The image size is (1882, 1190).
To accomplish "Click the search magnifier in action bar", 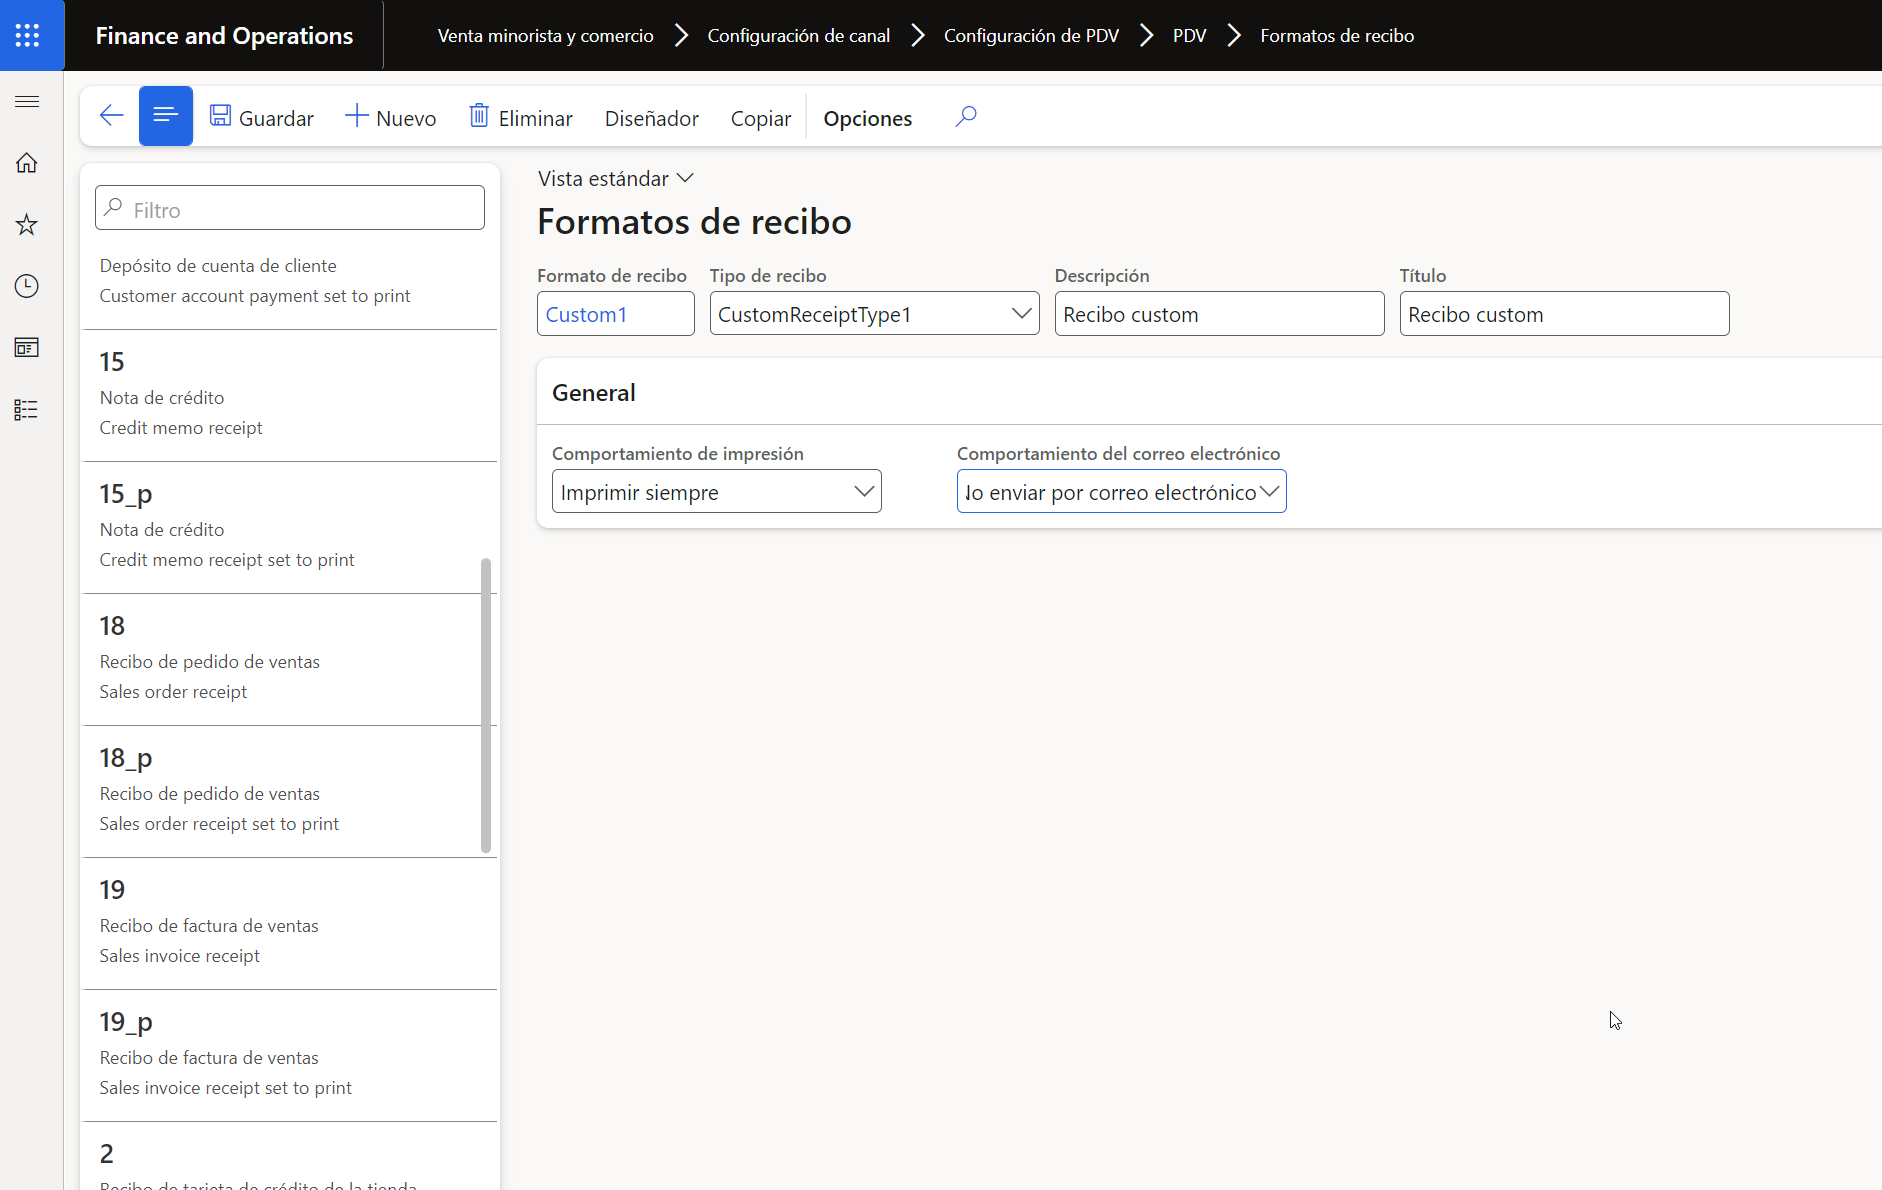I will (x=965, y=116).
